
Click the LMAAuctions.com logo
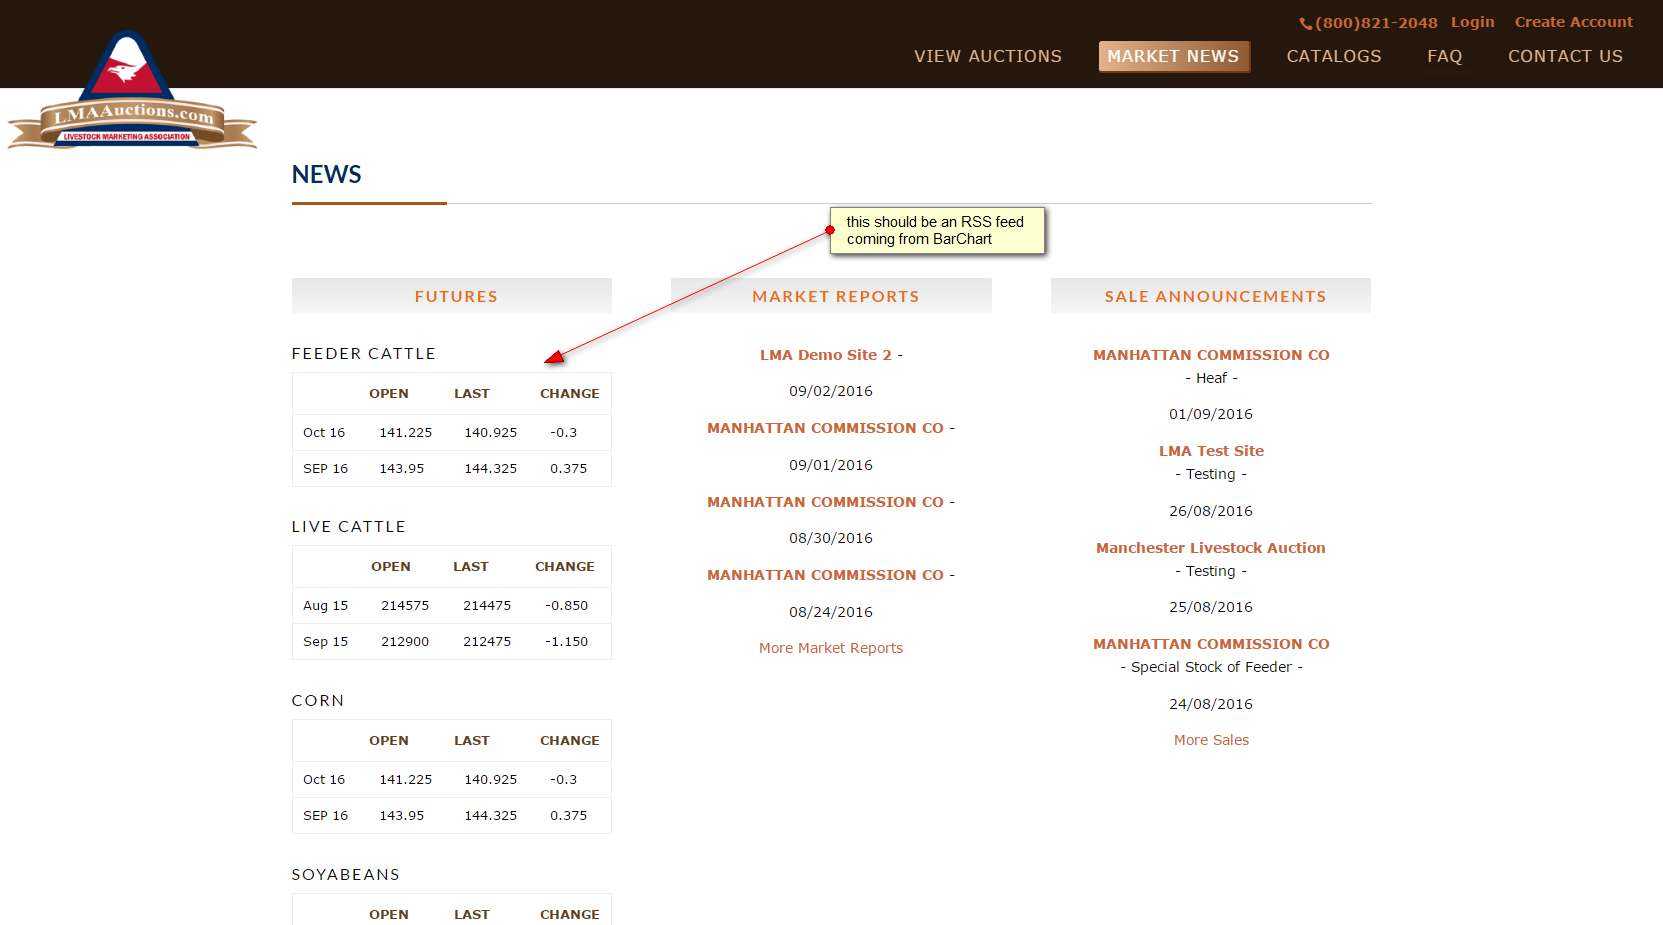point(132,93)
